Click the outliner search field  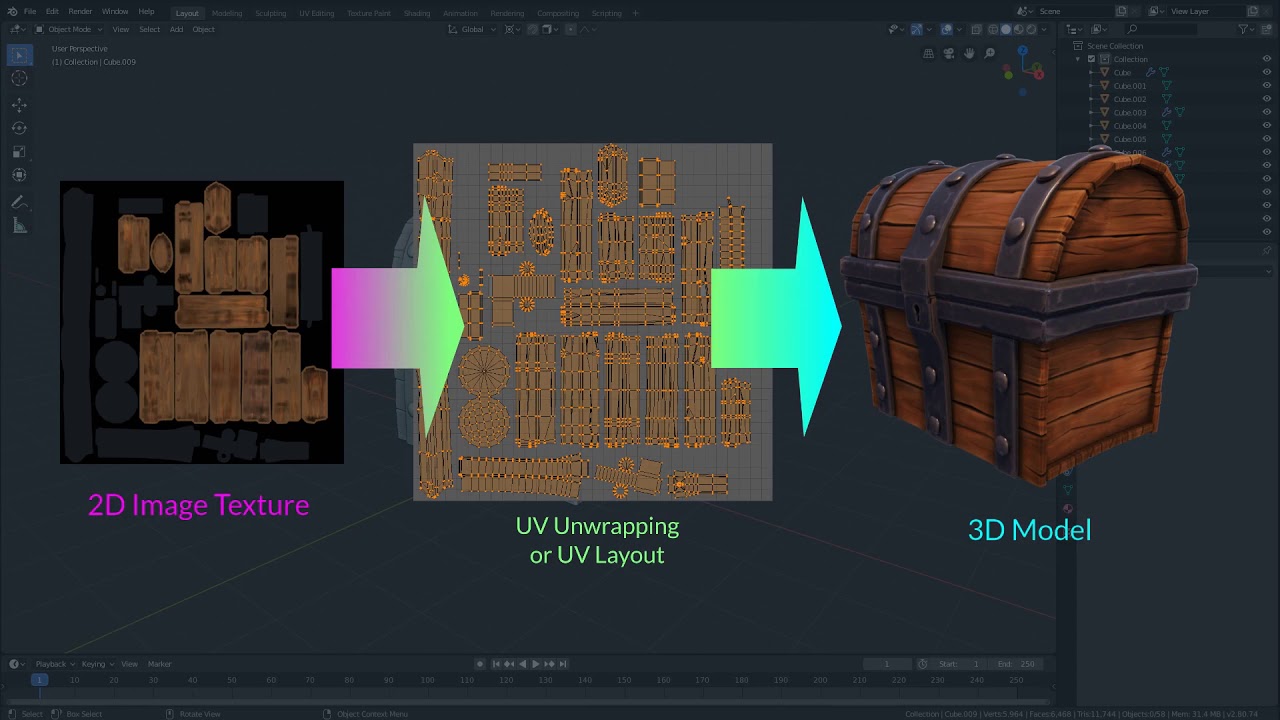(1160, 29)
